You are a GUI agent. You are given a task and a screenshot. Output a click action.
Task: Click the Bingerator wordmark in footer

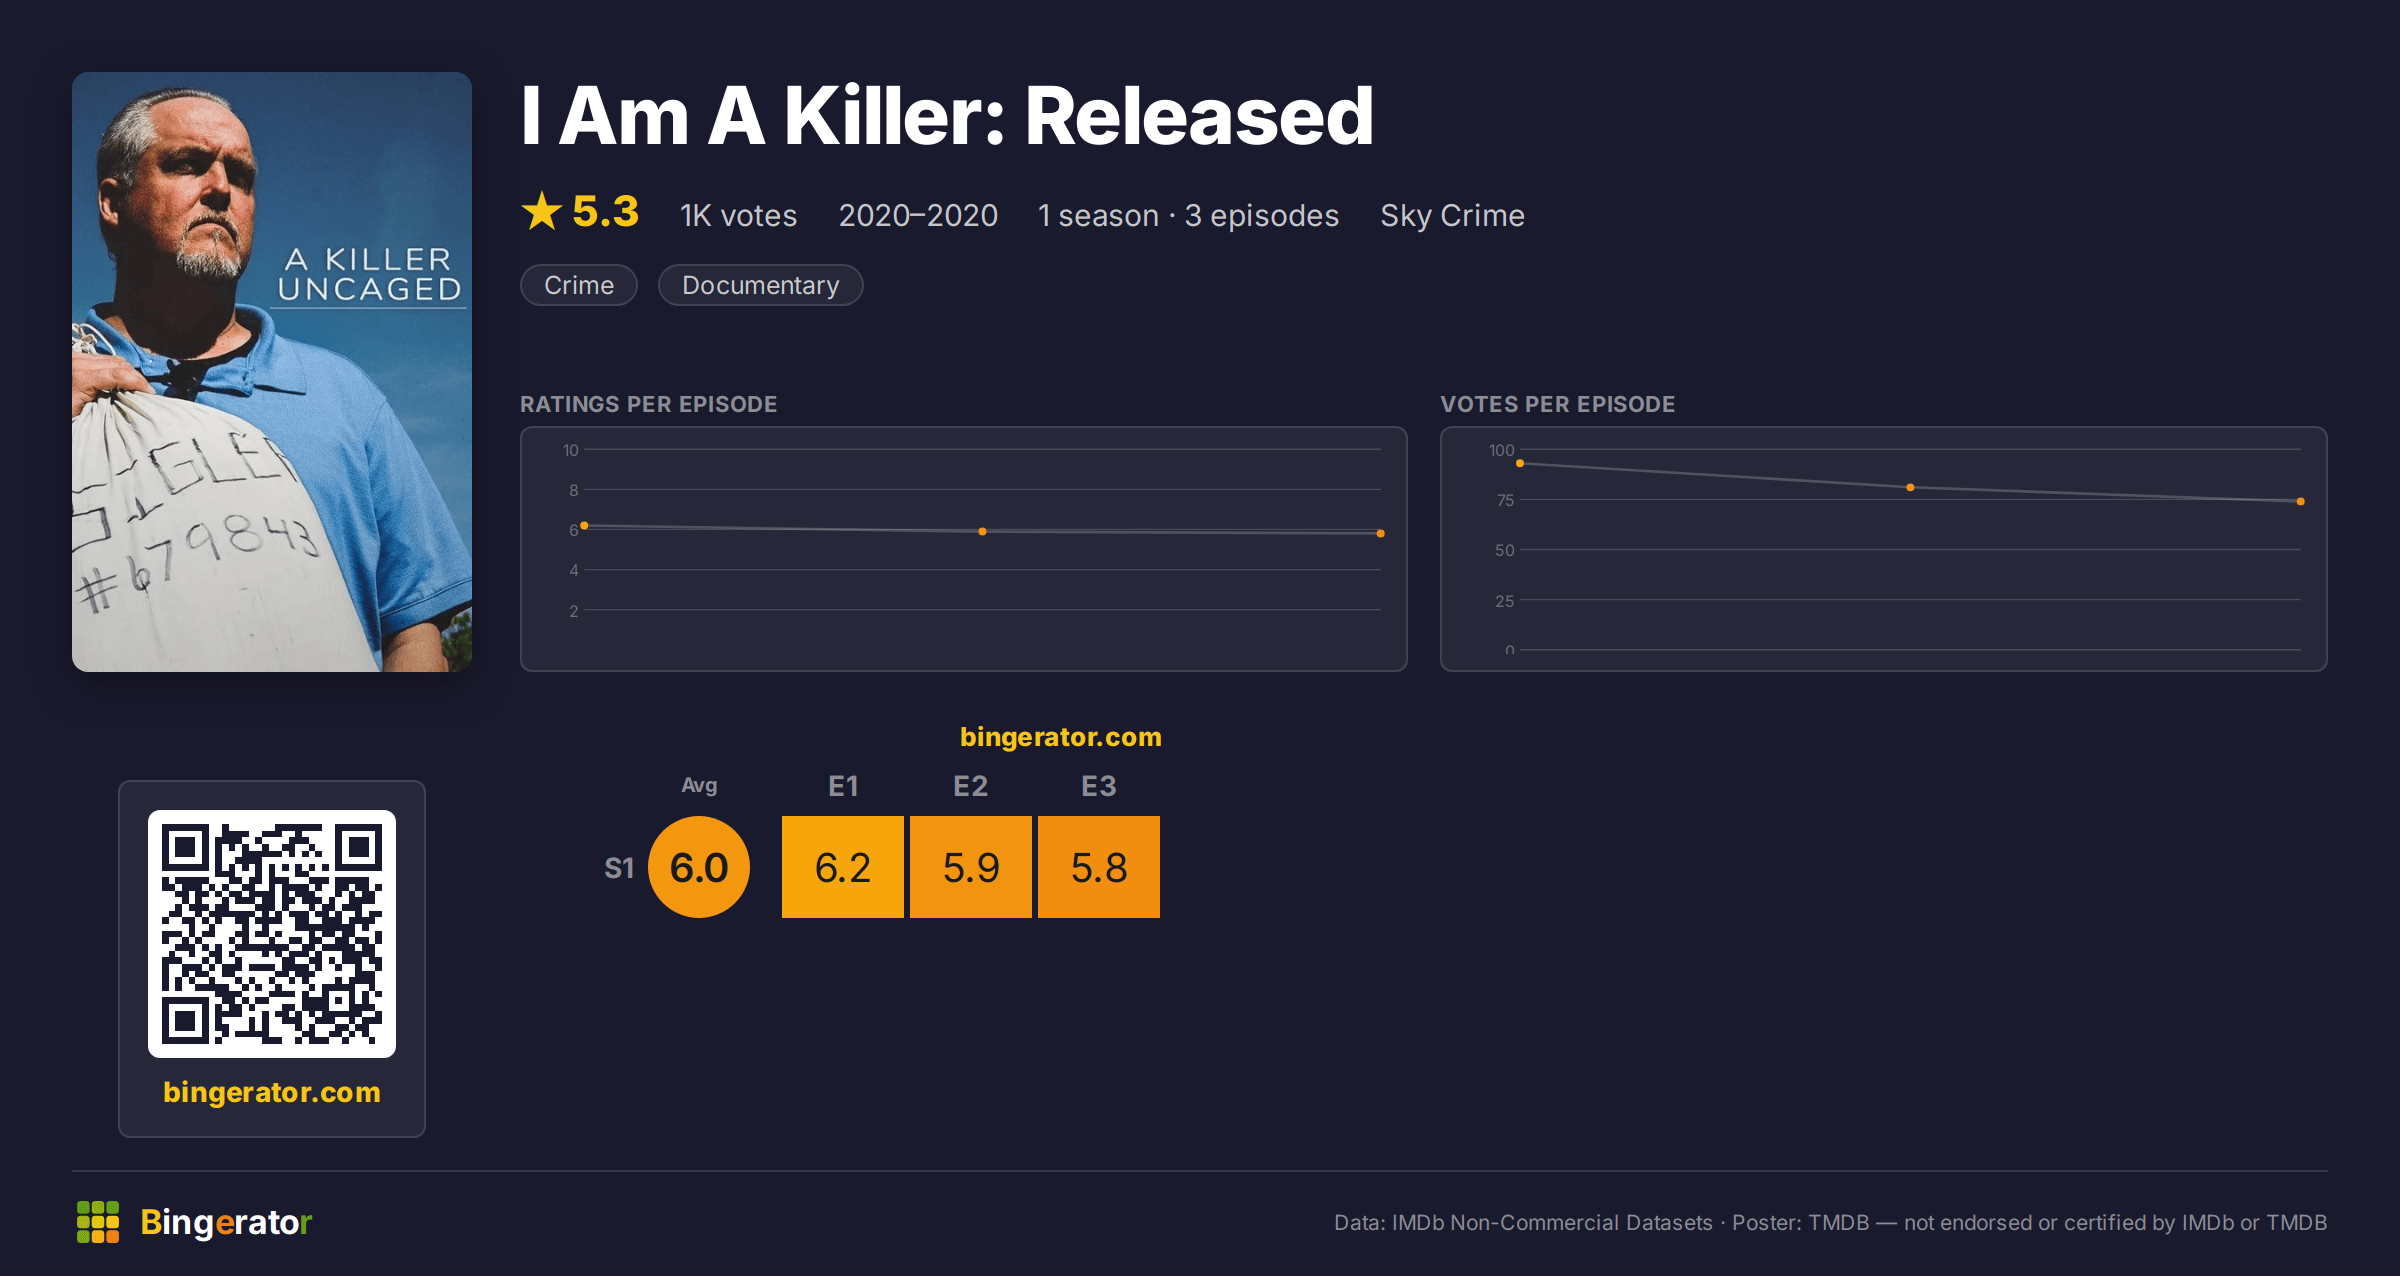[x=226, y=1222]
